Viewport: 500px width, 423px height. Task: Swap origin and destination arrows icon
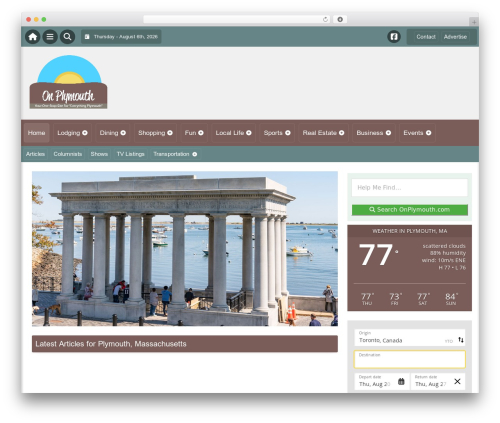[461, 340]
